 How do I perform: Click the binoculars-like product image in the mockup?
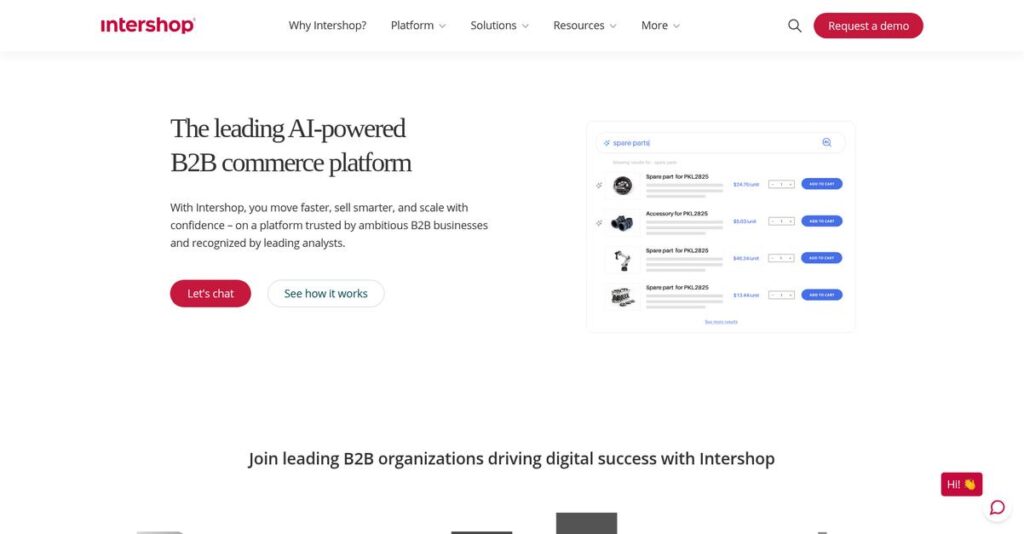tap(622, 223)
